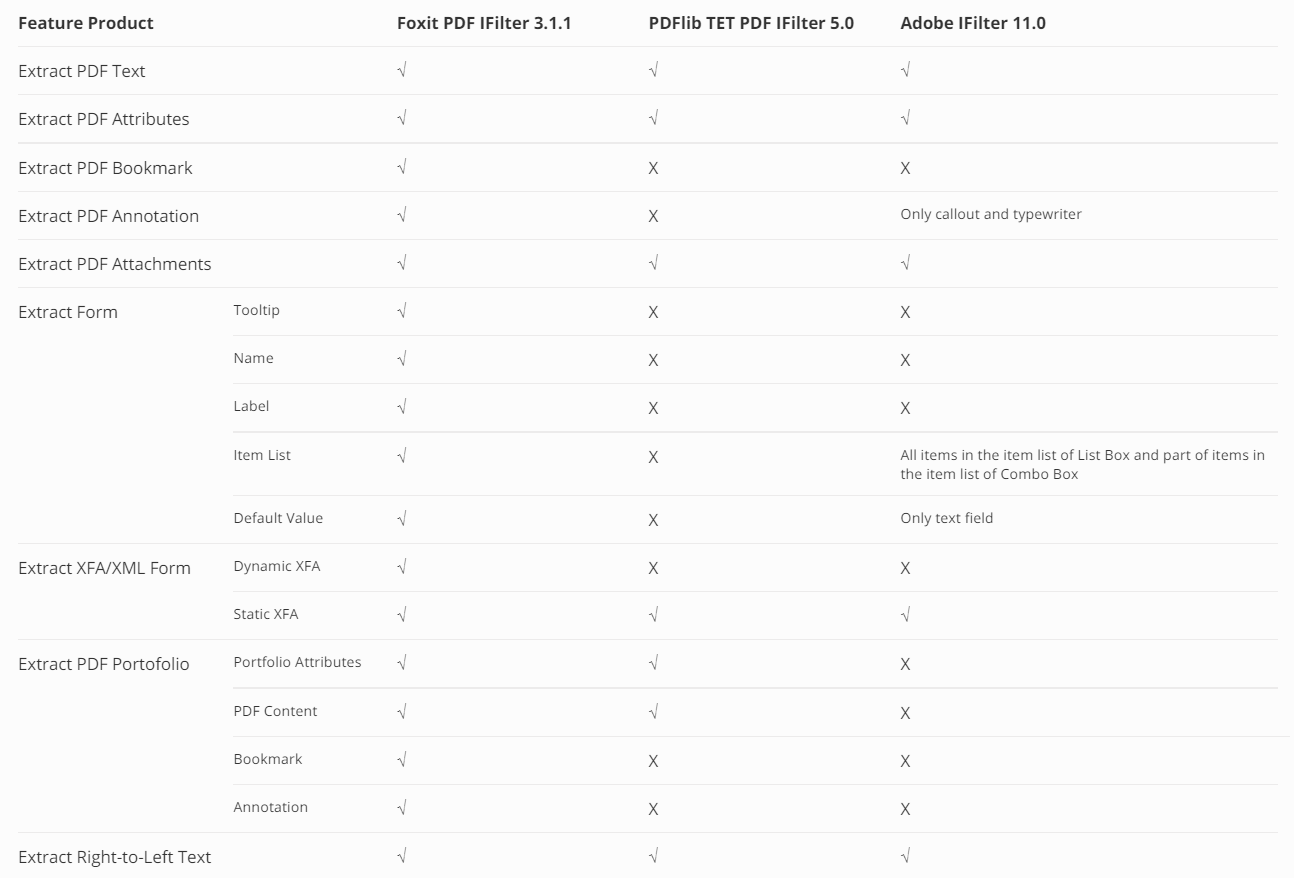Image resolution: width=1294 pixels, height=878 pixels.
Task: Click the 'Only text field' cell text
Action: [946, 518]
